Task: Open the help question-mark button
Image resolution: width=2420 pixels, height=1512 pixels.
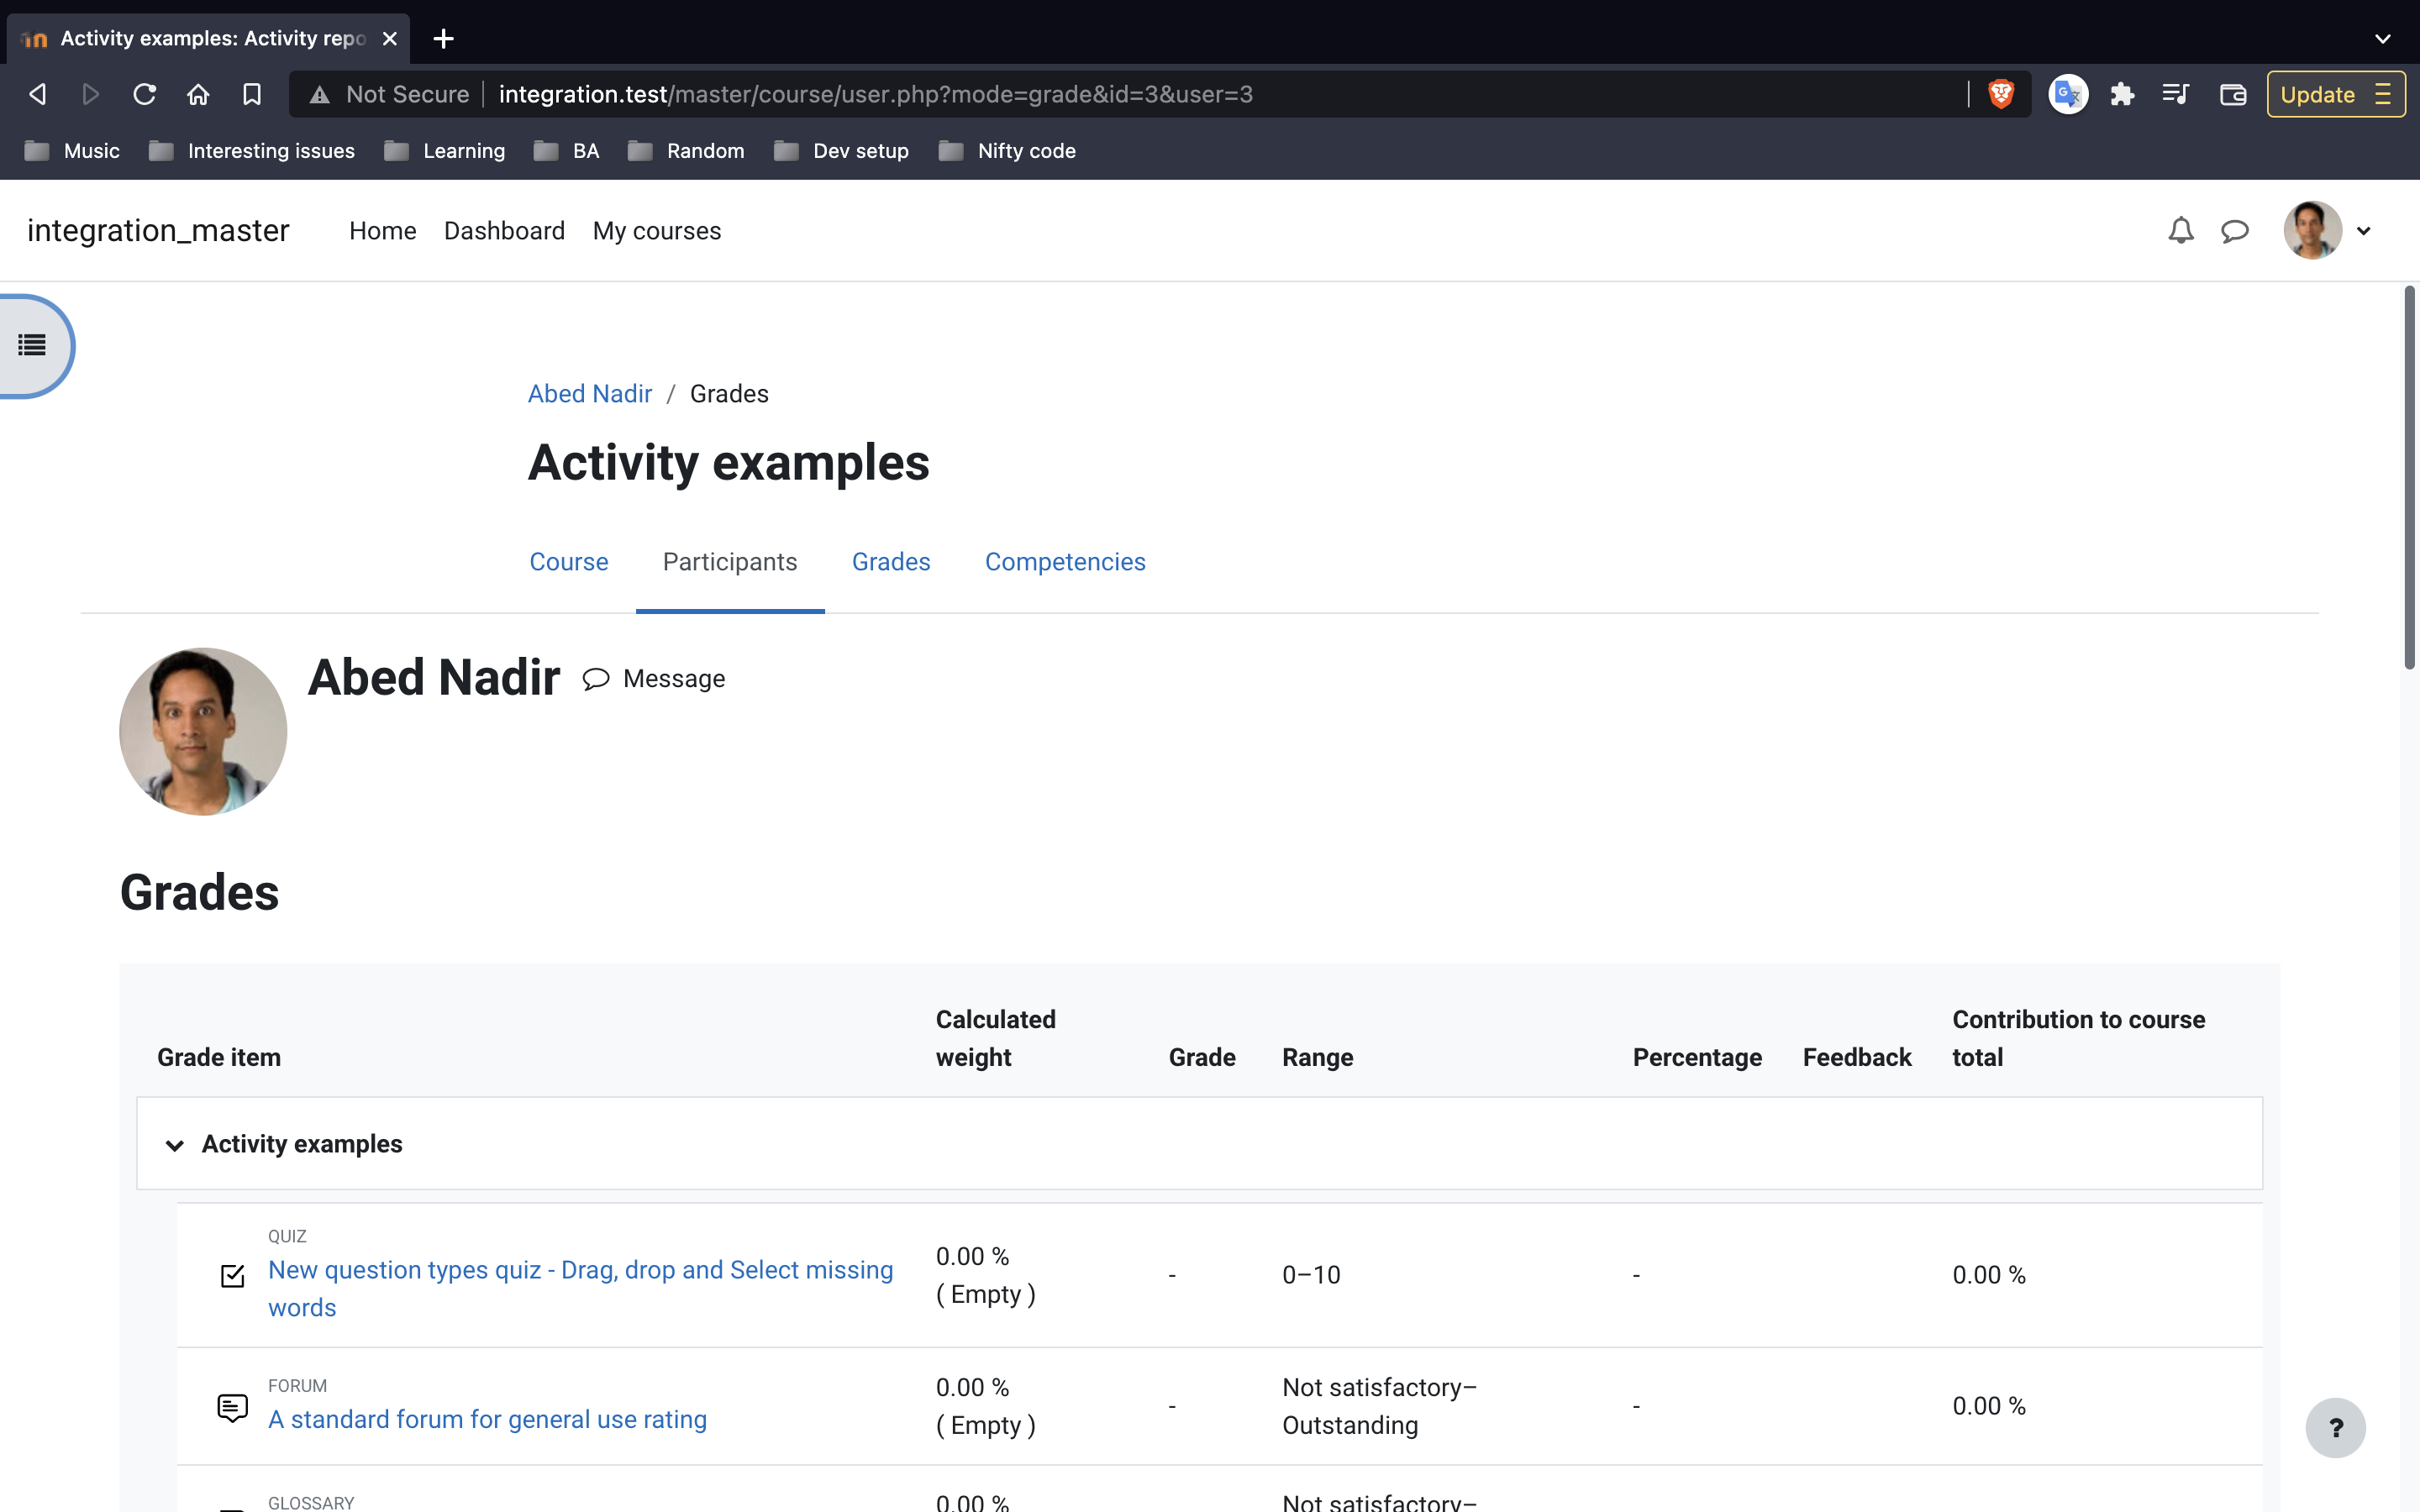Action: coord(2335,1427)
